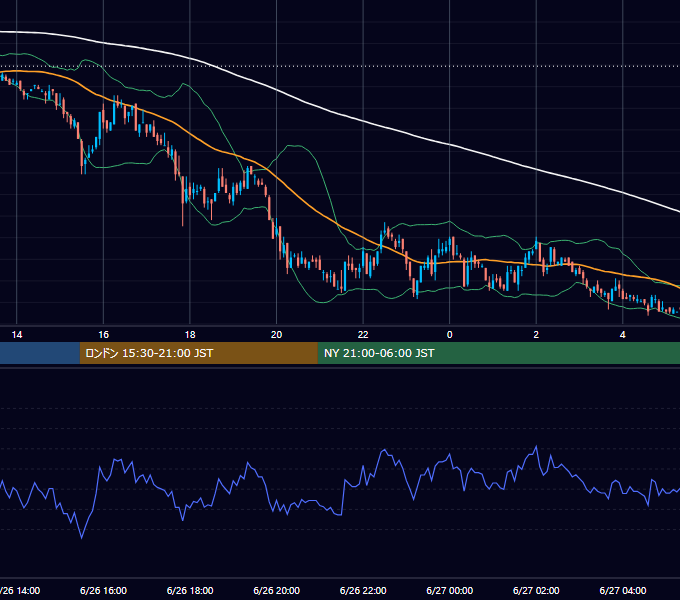Click the 6/26 22:00 label on oscillator axis
The height and width of the screenshot is (600, 680).
(x=363, y=590)
